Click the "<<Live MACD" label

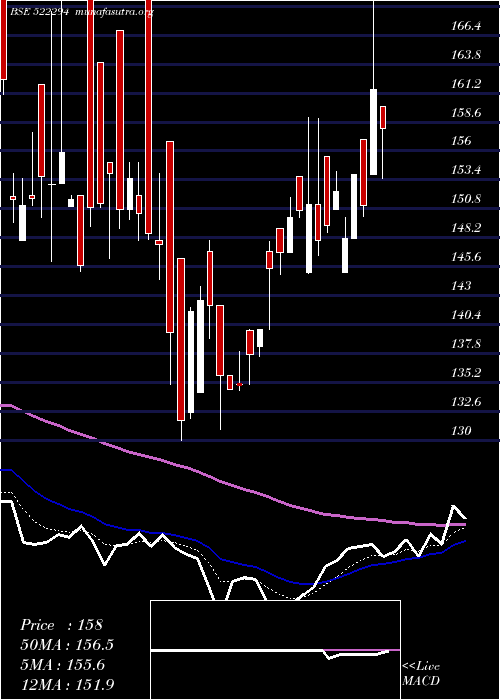point(421,674)
